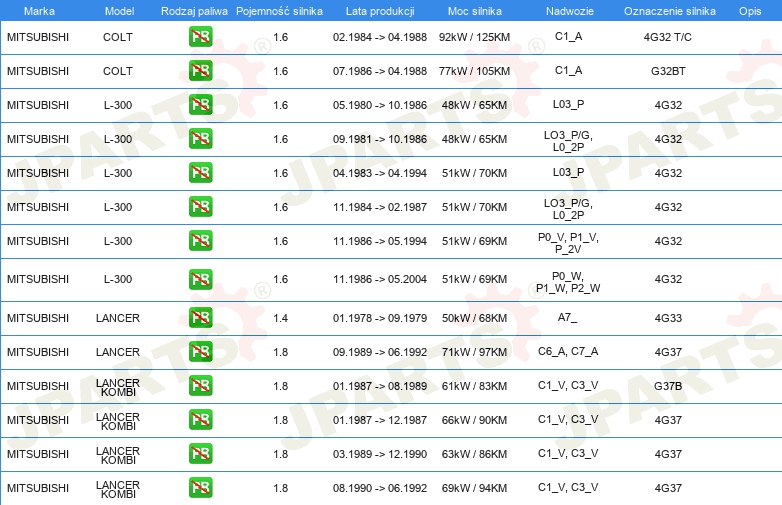Click power value 61kW / 83KM

(474, 386)
